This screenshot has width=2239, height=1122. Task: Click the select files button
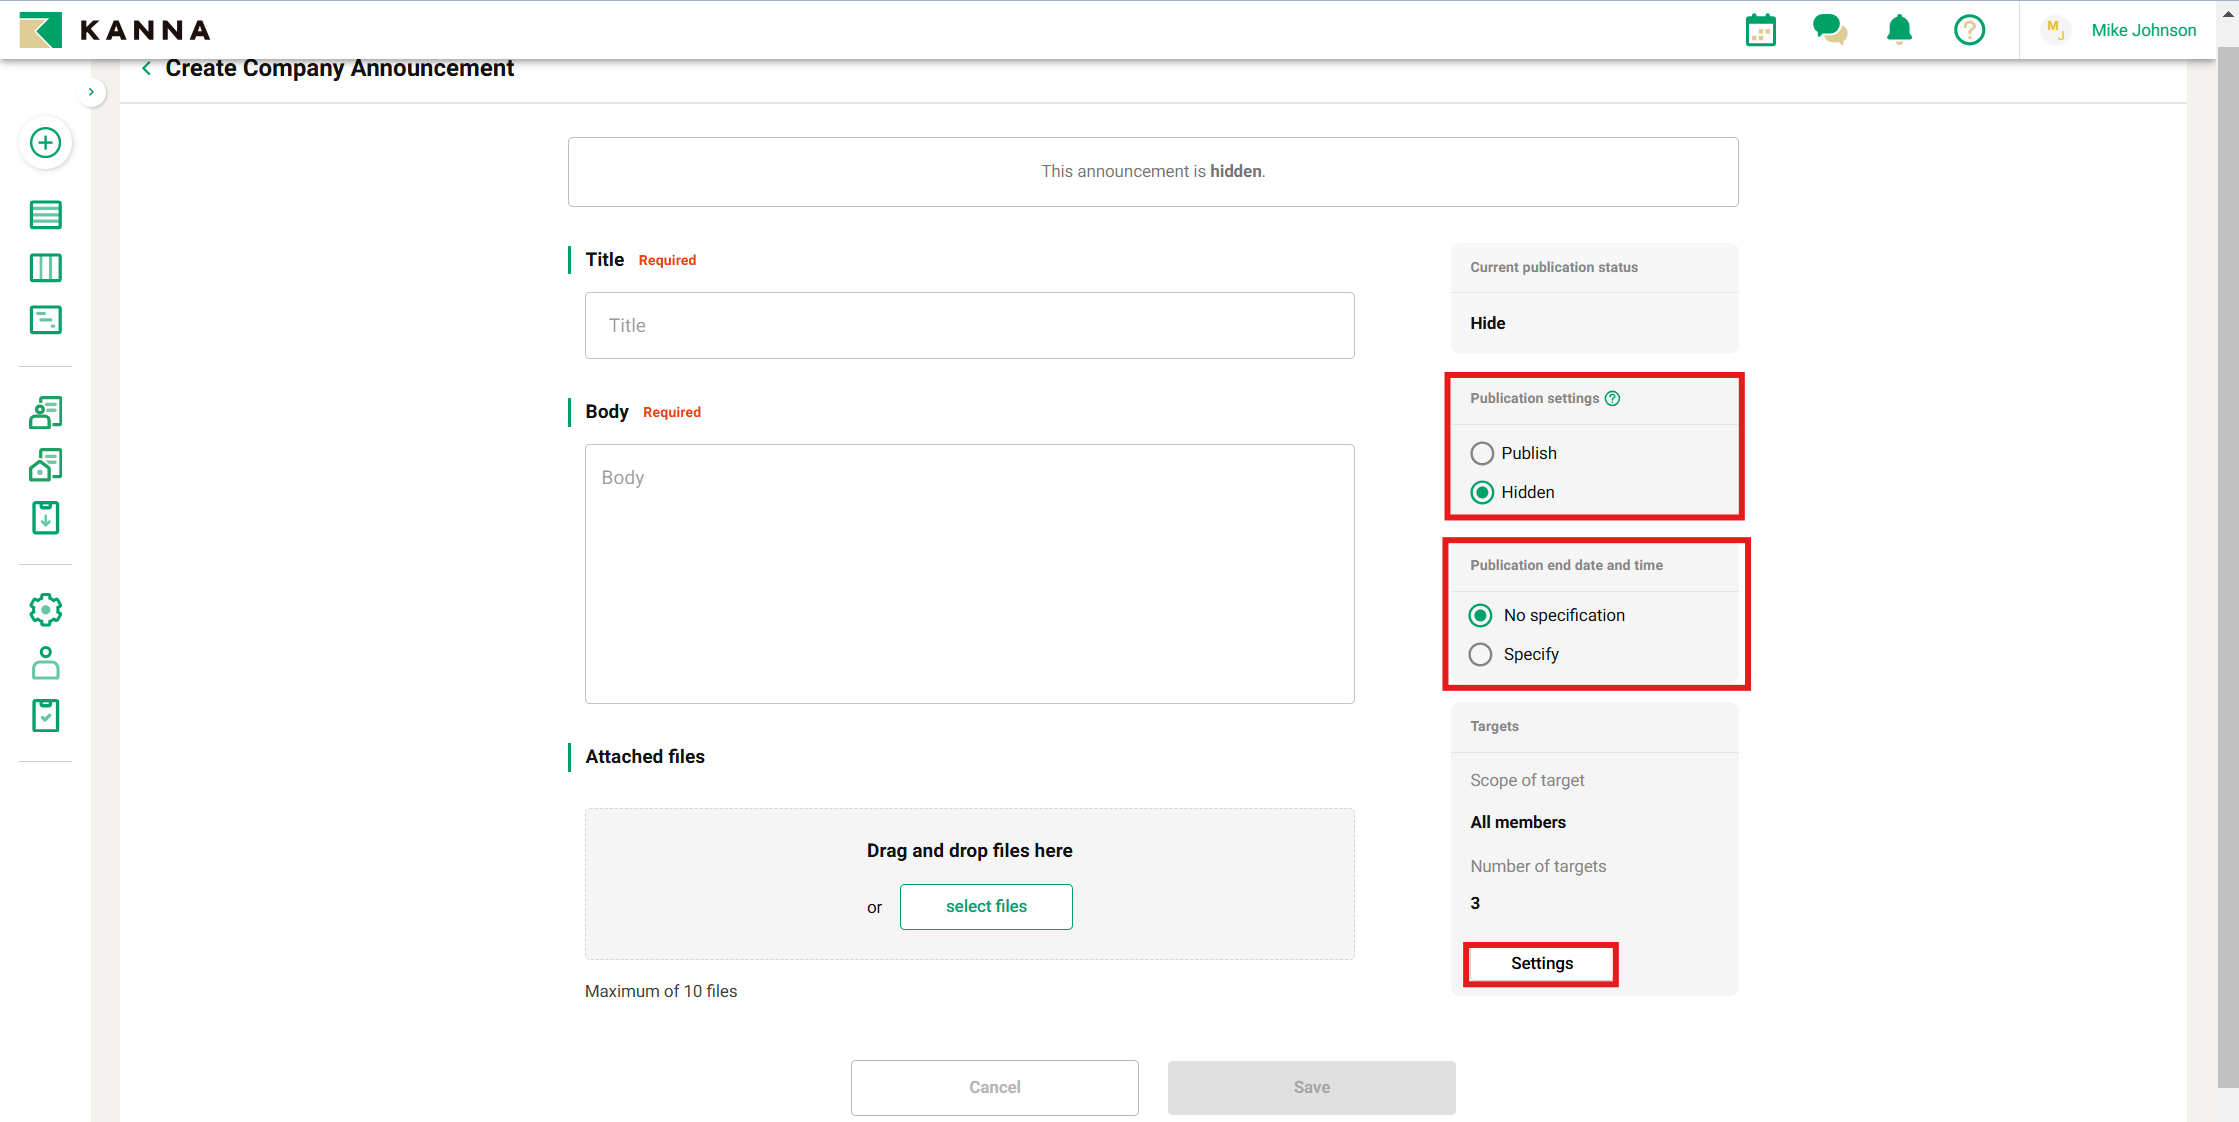[x=986, y=907]
